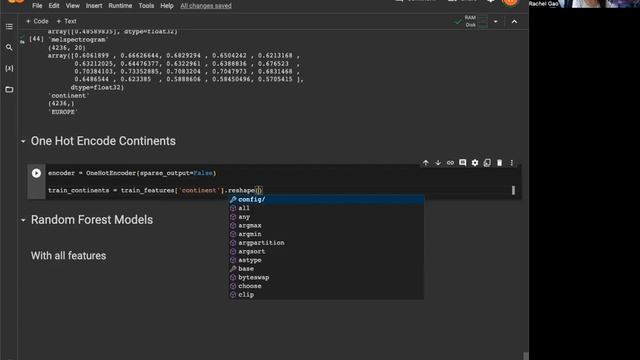Click the All changes saved link

point(206,6)
